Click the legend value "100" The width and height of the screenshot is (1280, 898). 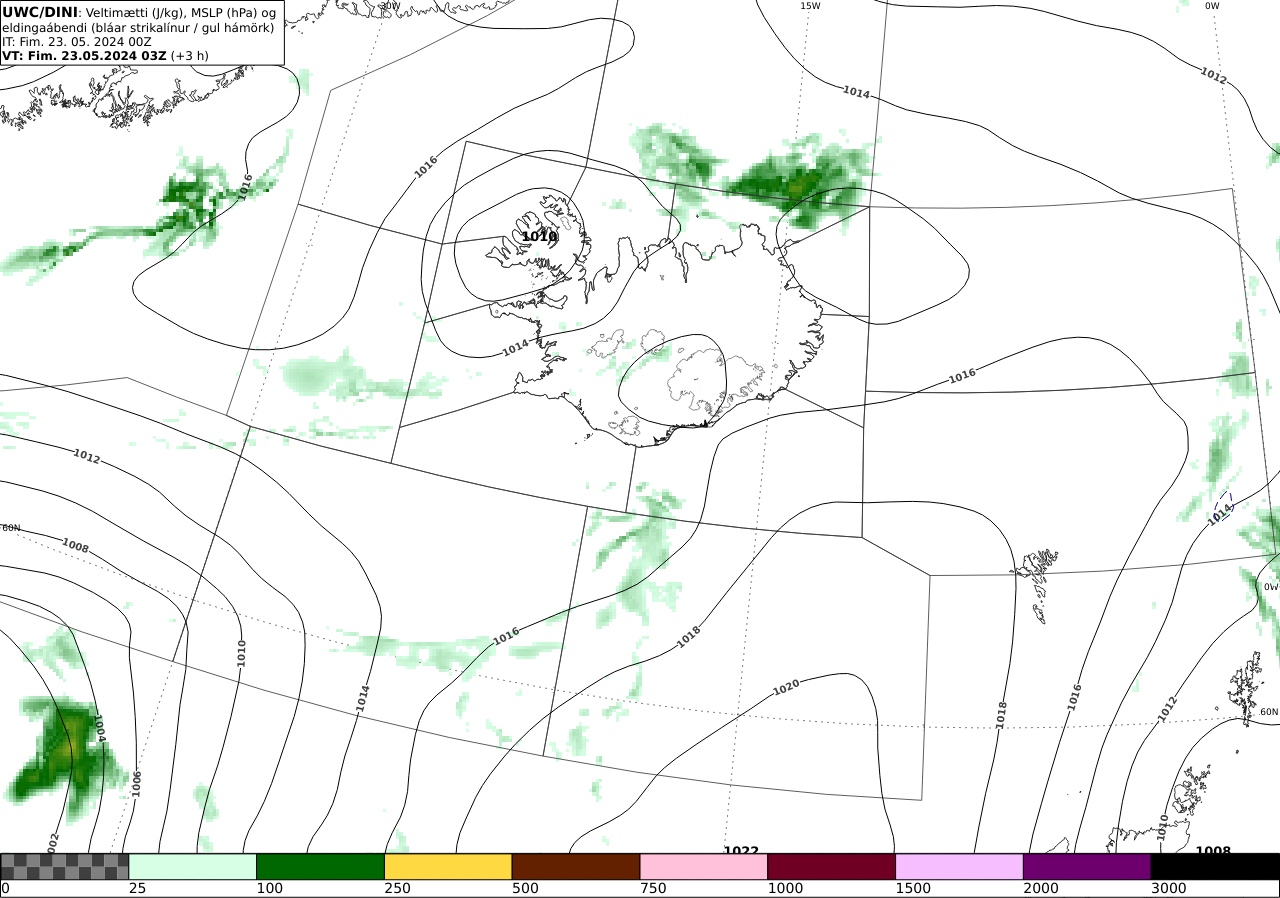pyautogui.click(x=270, y=888)
